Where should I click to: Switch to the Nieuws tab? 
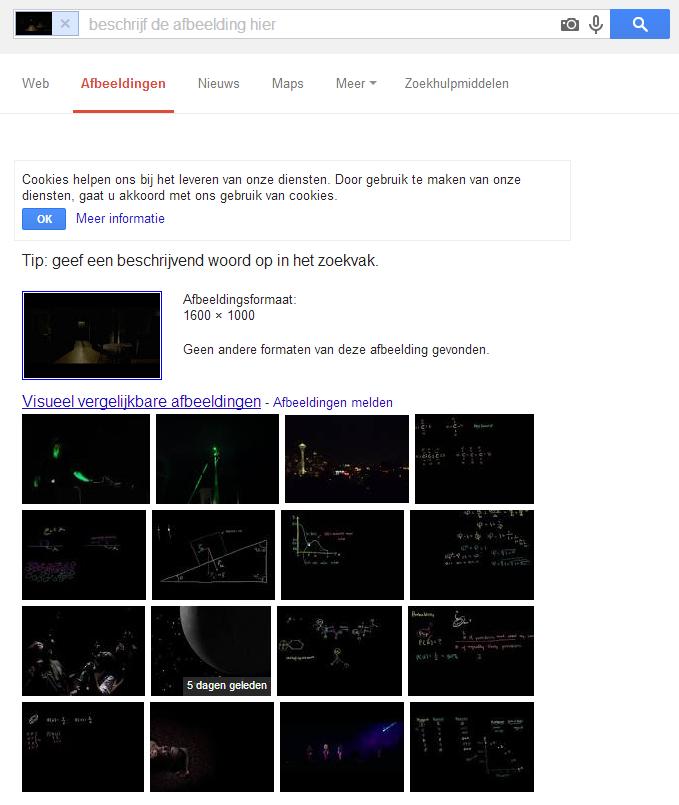pos(218,84)
